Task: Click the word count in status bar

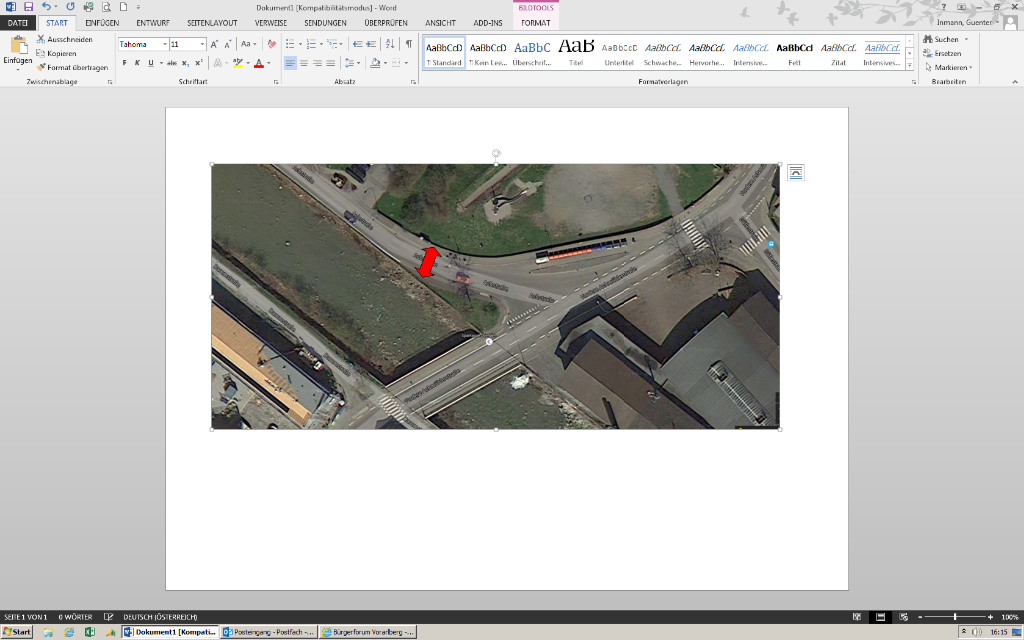Action: (x=75, y=617)
